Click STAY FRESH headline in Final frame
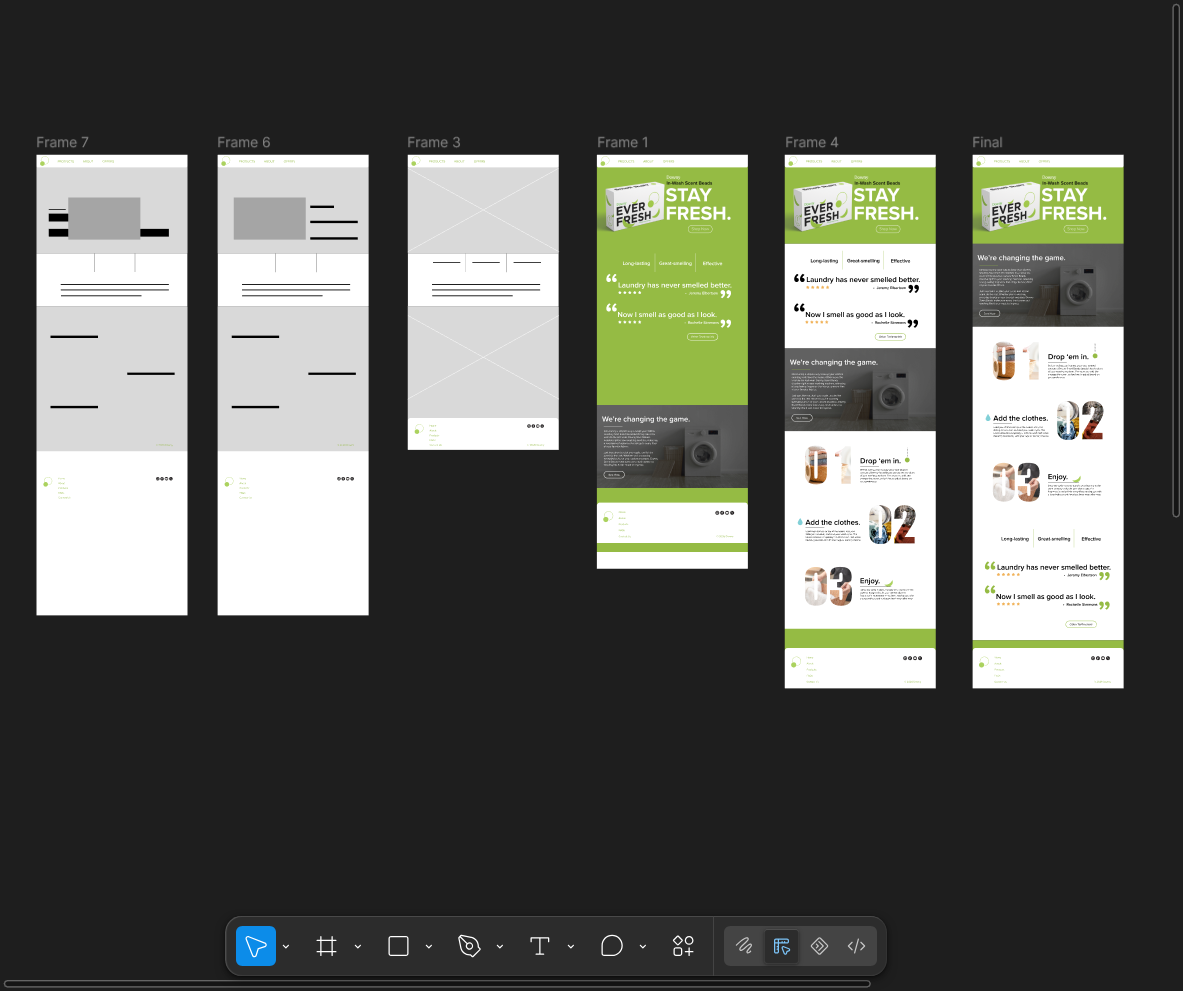Viewport: 1183px width, 991px height. point(1074,204)
